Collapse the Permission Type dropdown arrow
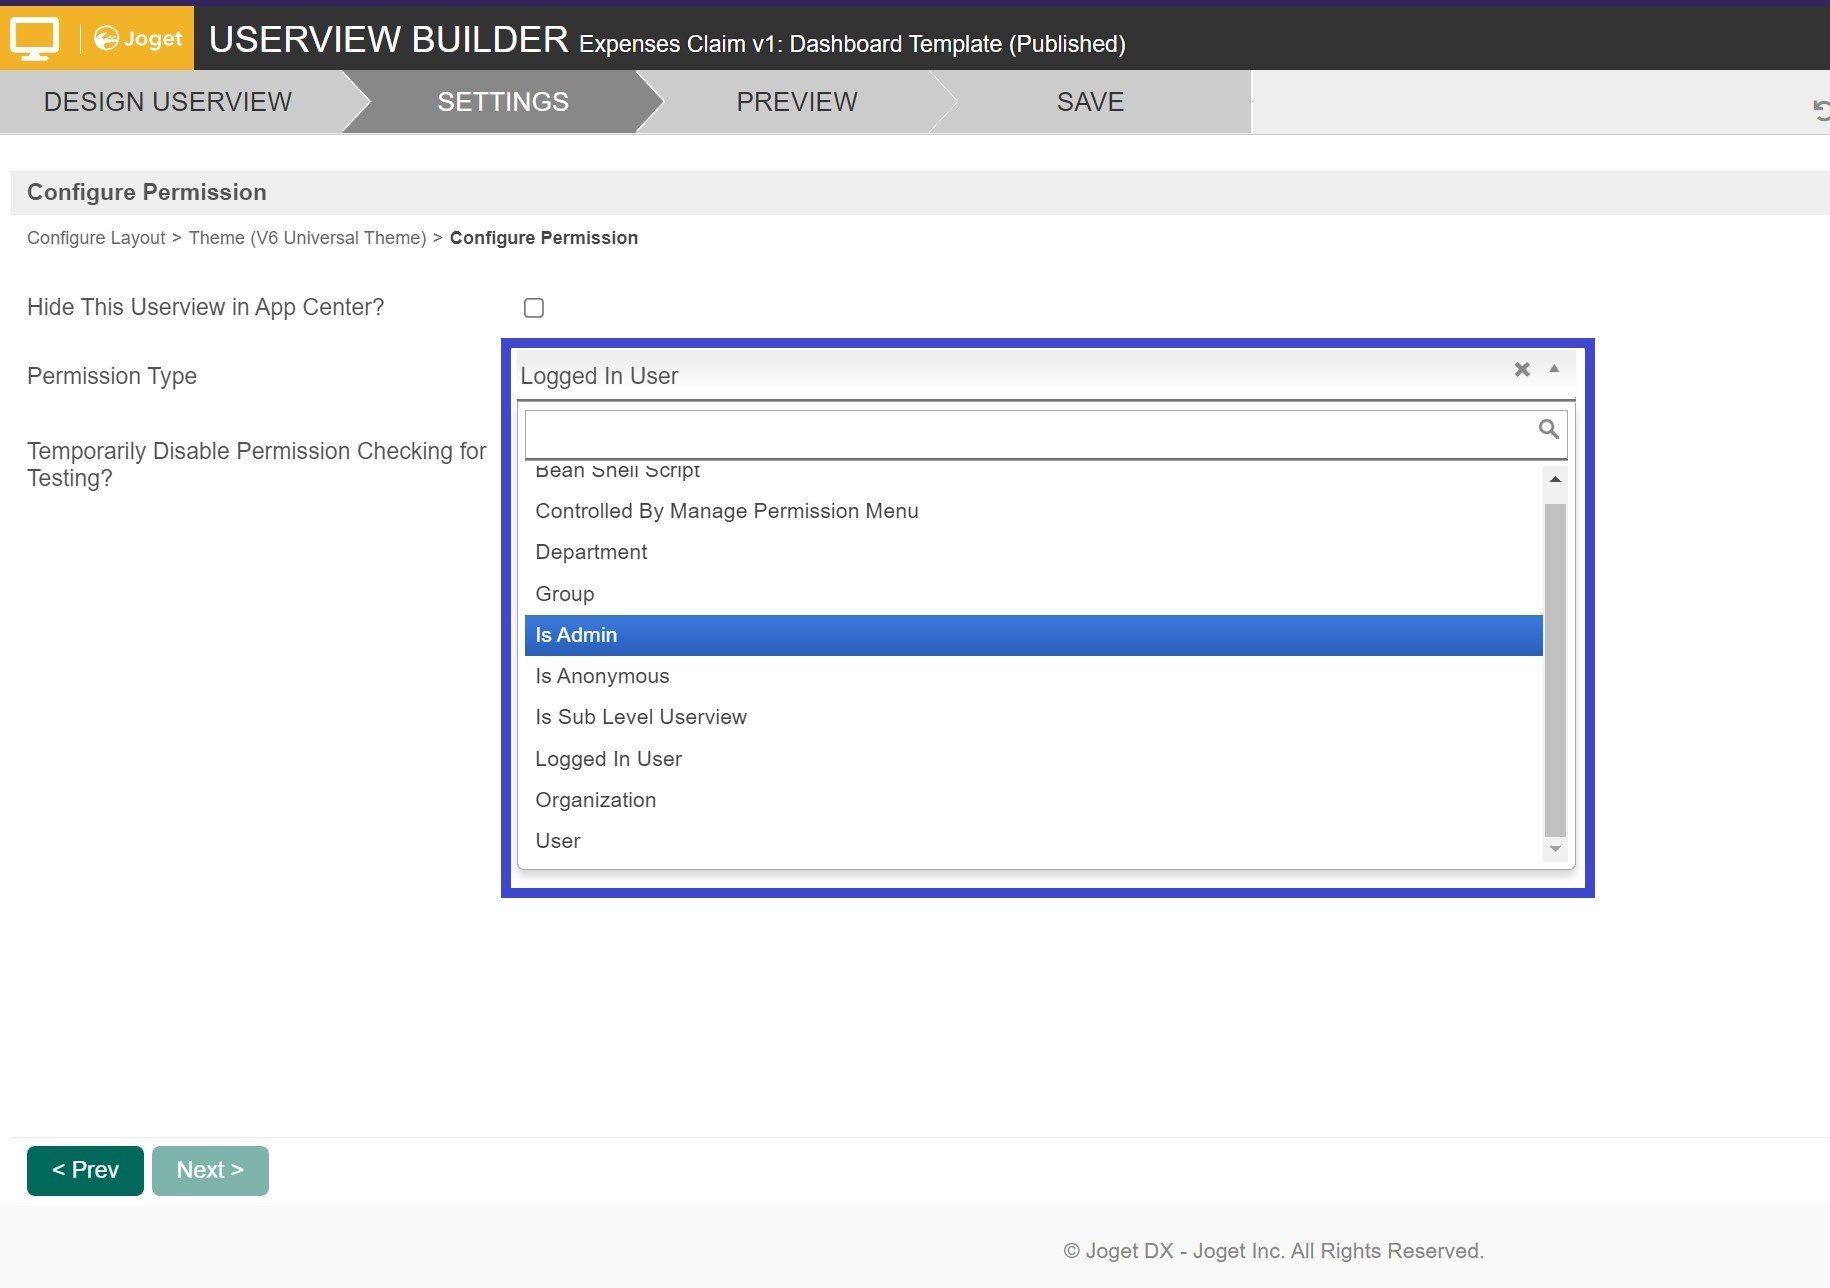1830x1288 pixels. (x=1554, y=369)
